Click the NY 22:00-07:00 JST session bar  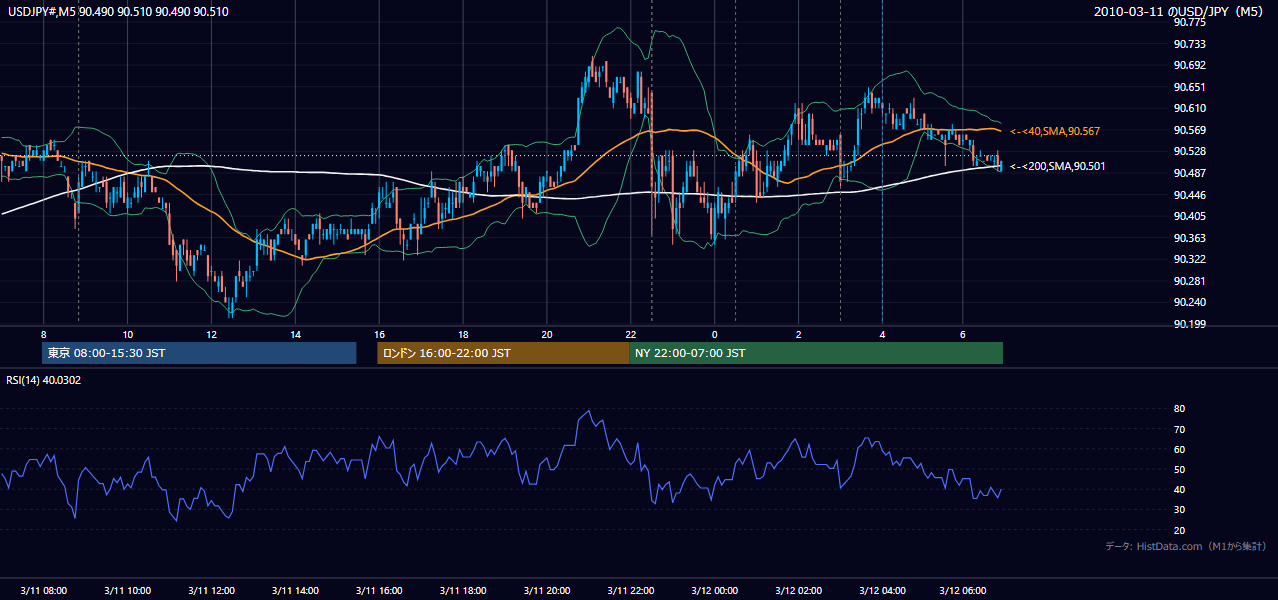pyautogui.click(x=816, y=353)
